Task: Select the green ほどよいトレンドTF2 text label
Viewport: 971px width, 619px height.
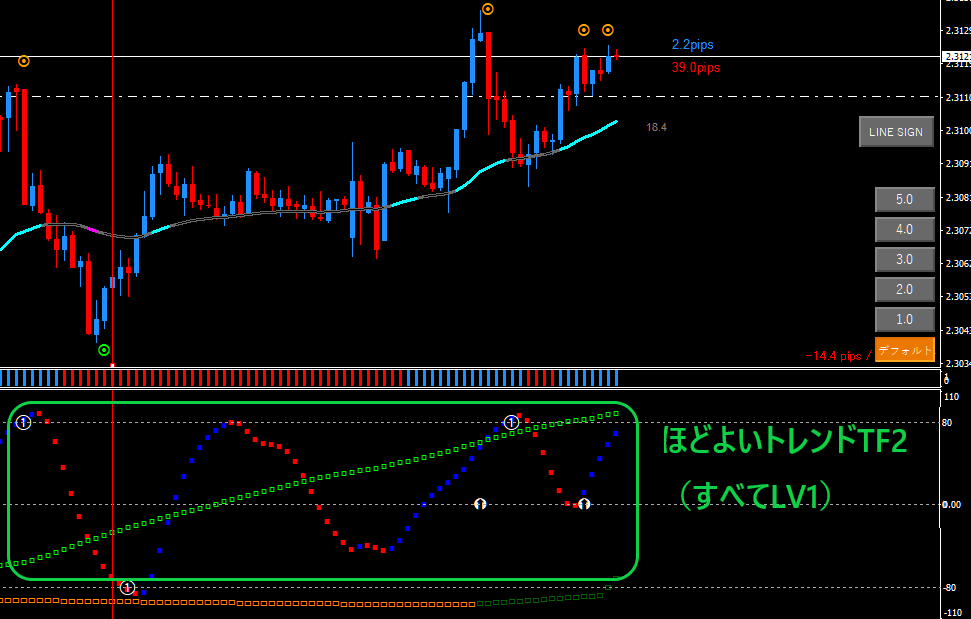Action: [785, 441]
